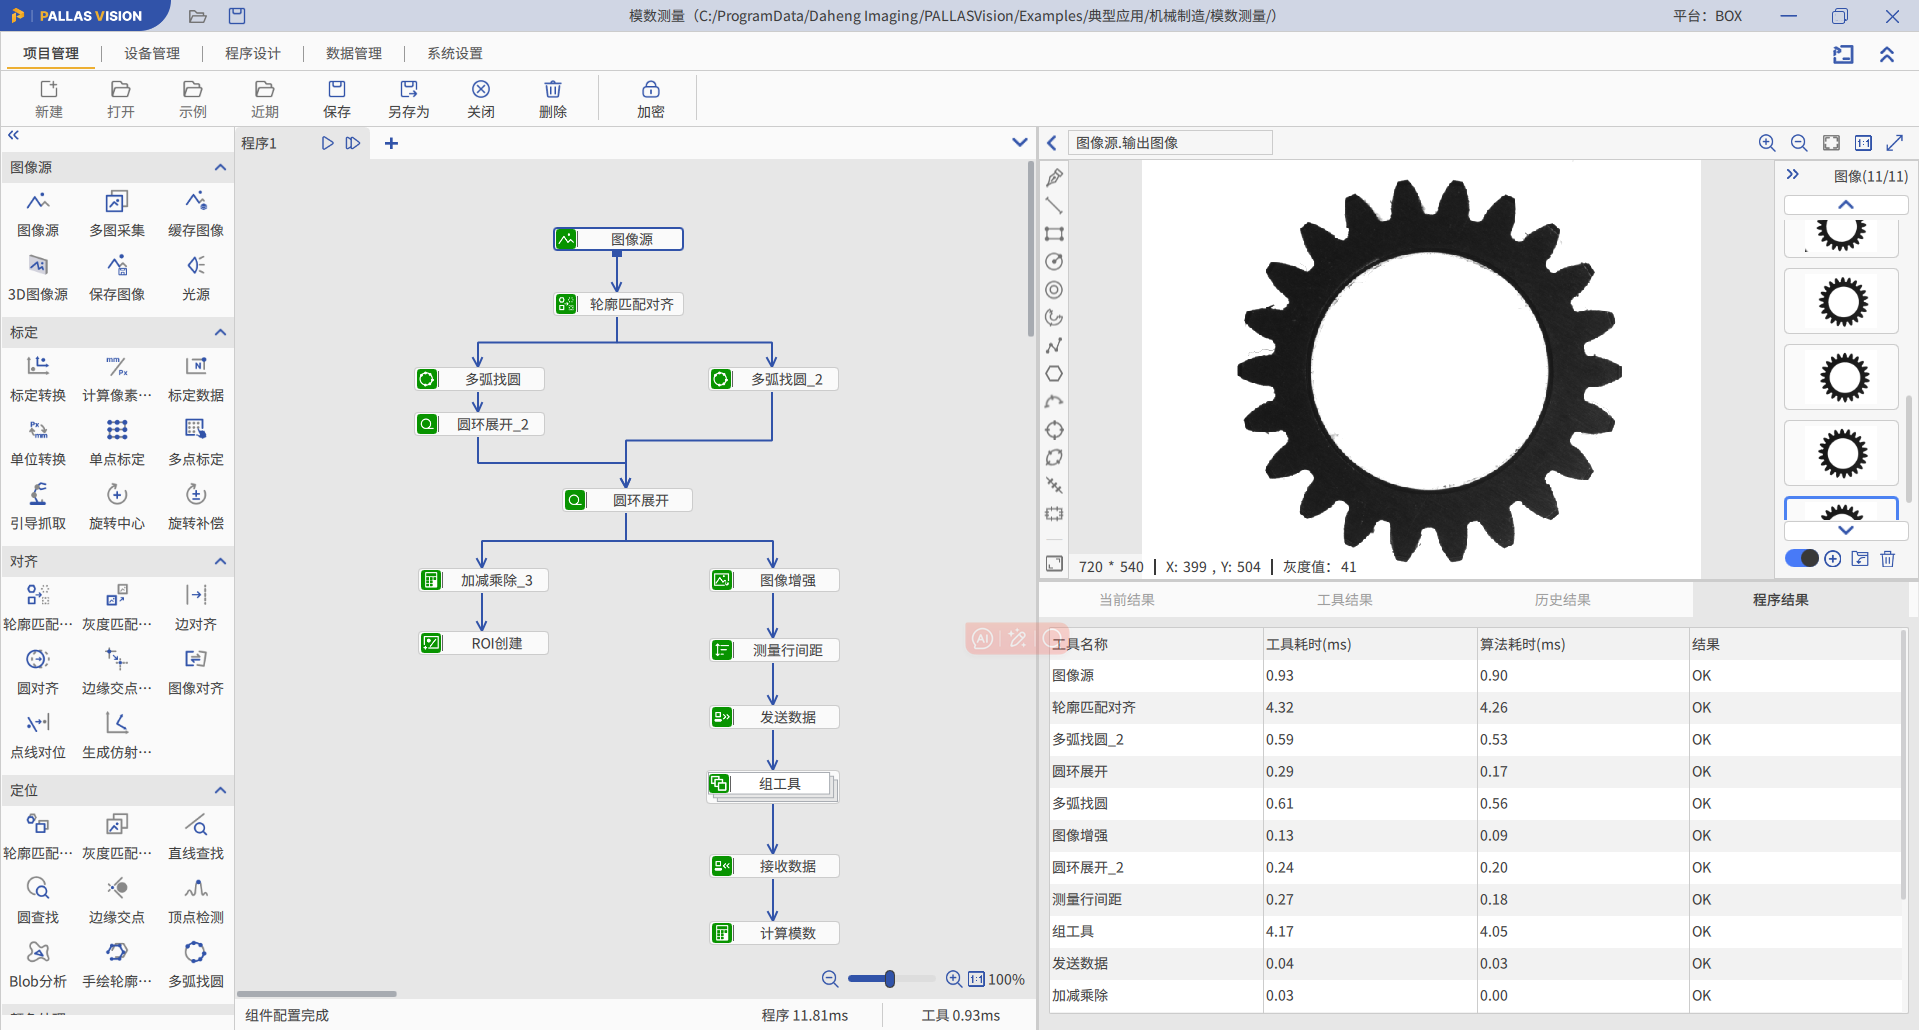Open 工具结果 results tab
This screenshot has width=1919, height=1030.
tap(1345, 600)
